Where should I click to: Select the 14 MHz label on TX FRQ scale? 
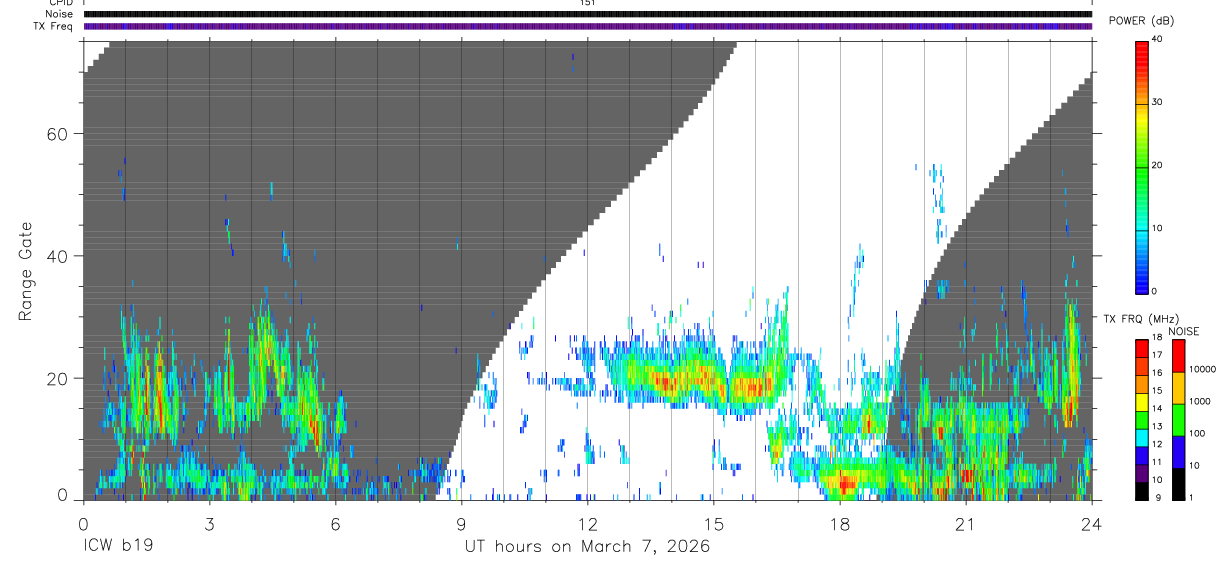click(x=1156, y=409)
